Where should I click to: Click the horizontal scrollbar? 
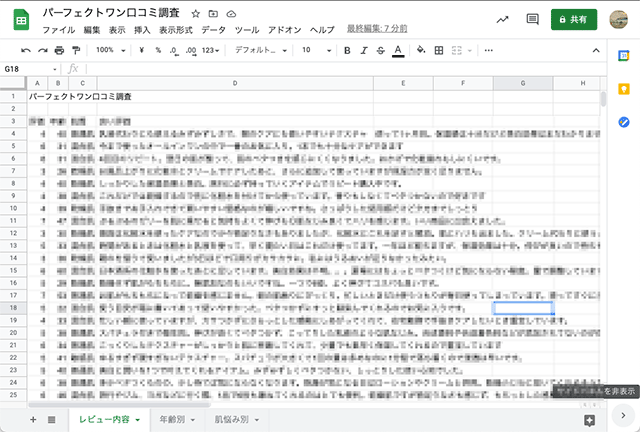119,405
